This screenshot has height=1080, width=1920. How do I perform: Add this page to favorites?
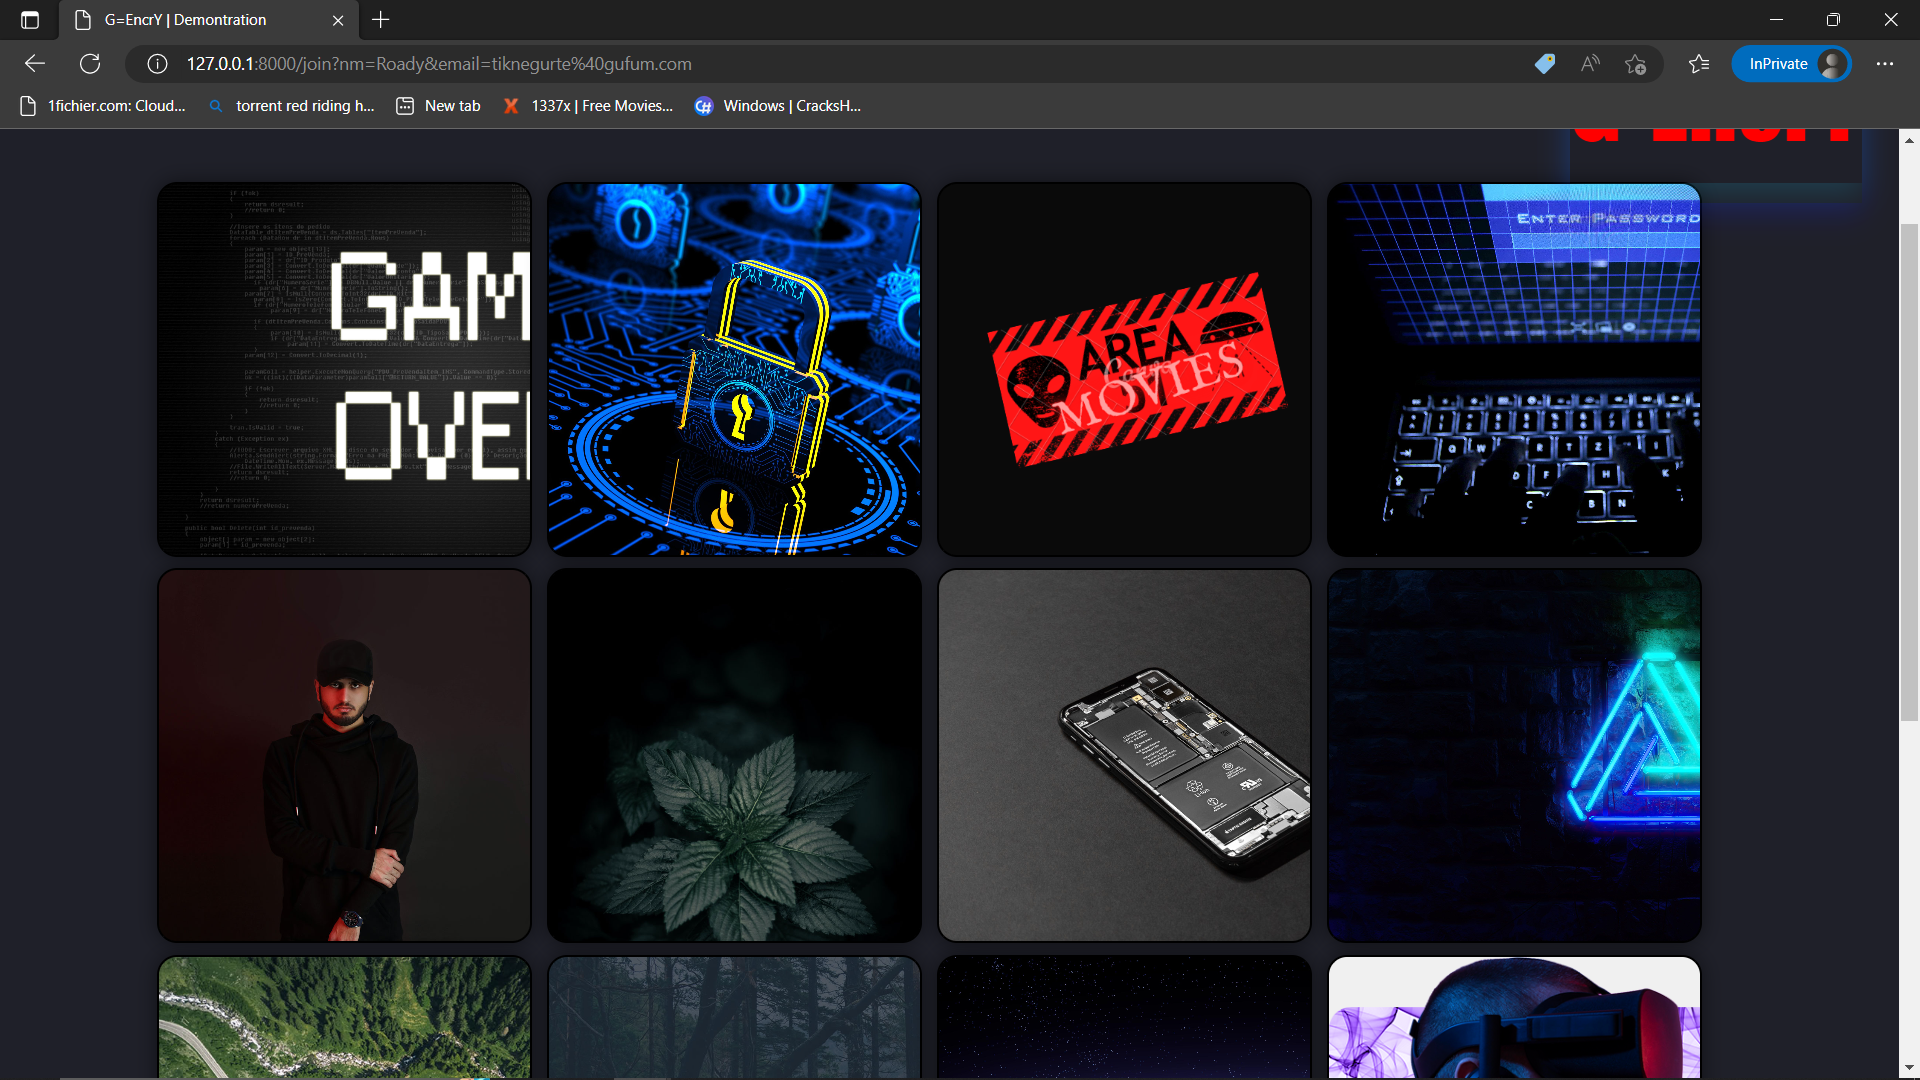pyautogui.click(x=1636, y=64)
